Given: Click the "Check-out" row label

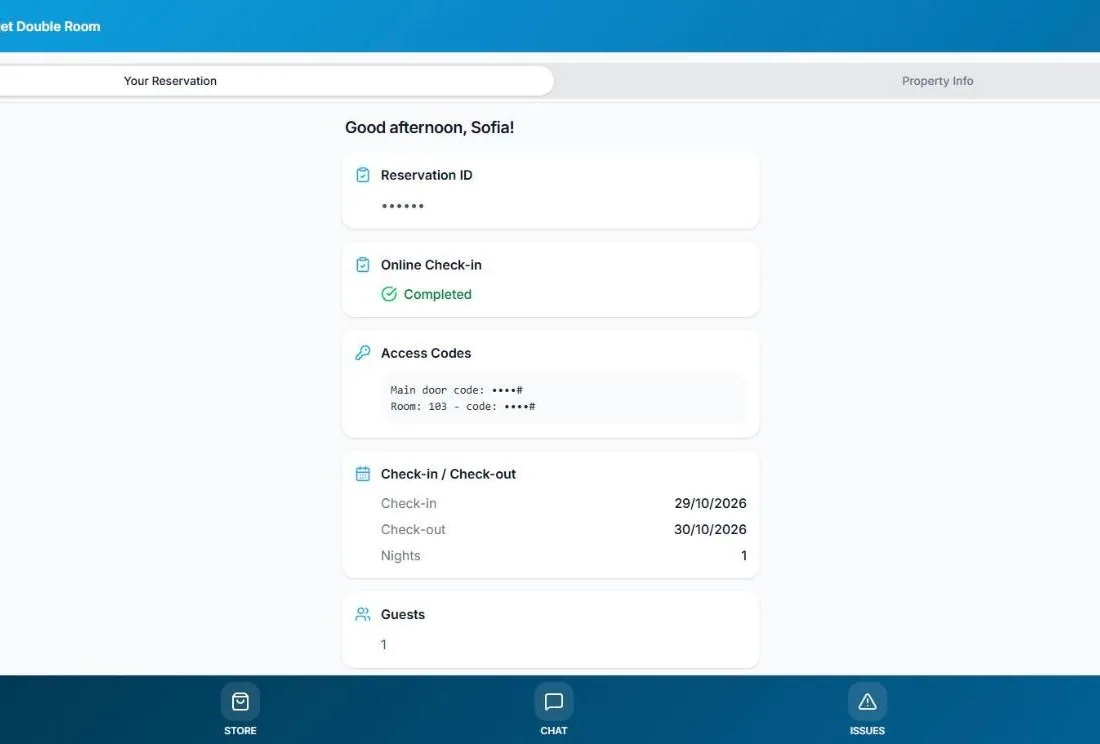Looking at the screenshot, I should click(413, 529).
